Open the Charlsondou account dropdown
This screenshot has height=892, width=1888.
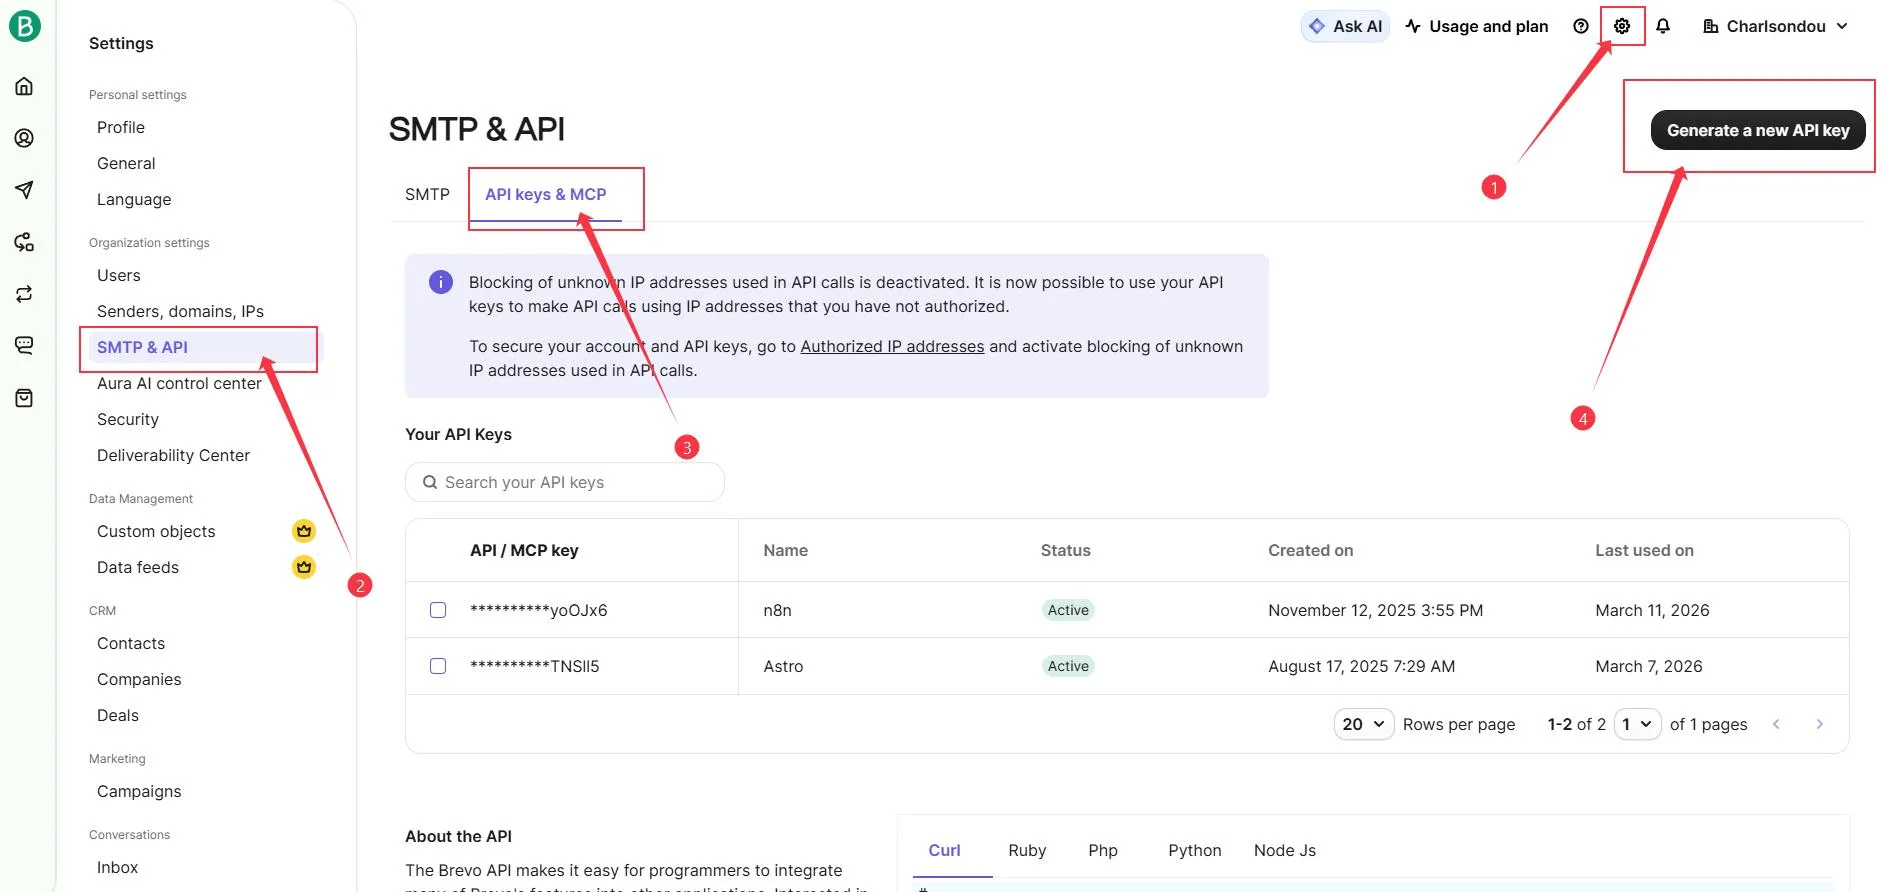point(1775,26)
